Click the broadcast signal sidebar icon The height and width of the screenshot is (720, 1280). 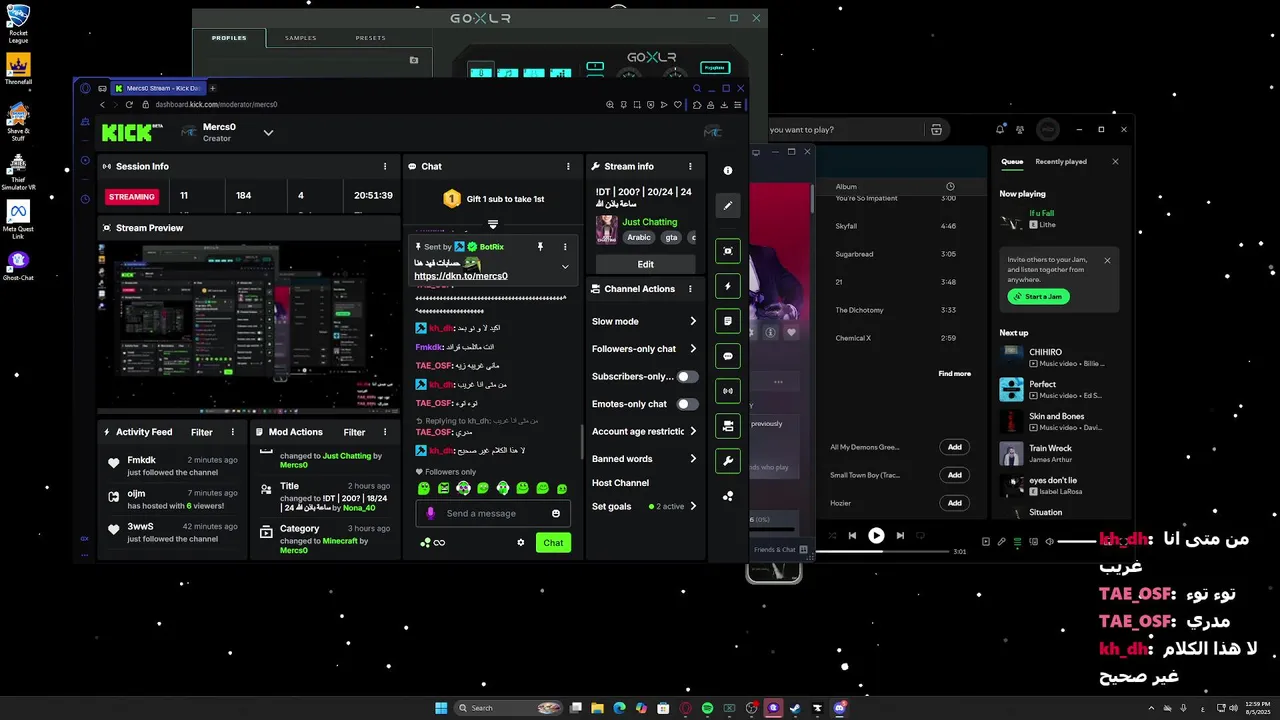tap(728, 391)
